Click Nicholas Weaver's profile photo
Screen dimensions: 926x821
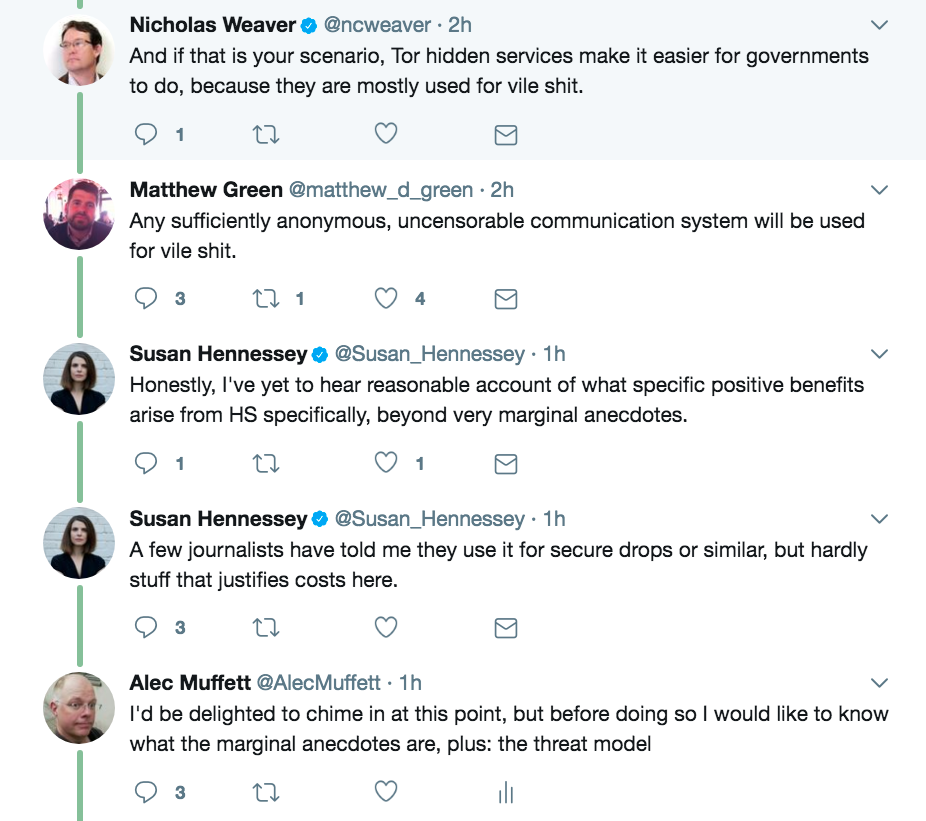click(79, 50)
